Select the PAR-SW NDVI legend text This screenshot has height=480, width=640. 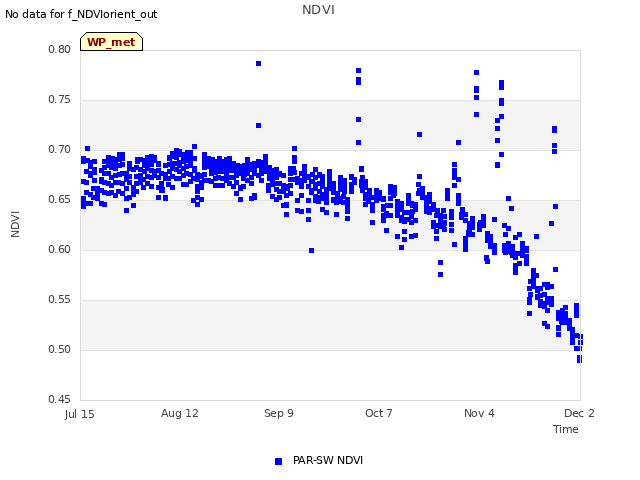click(328, 460)
